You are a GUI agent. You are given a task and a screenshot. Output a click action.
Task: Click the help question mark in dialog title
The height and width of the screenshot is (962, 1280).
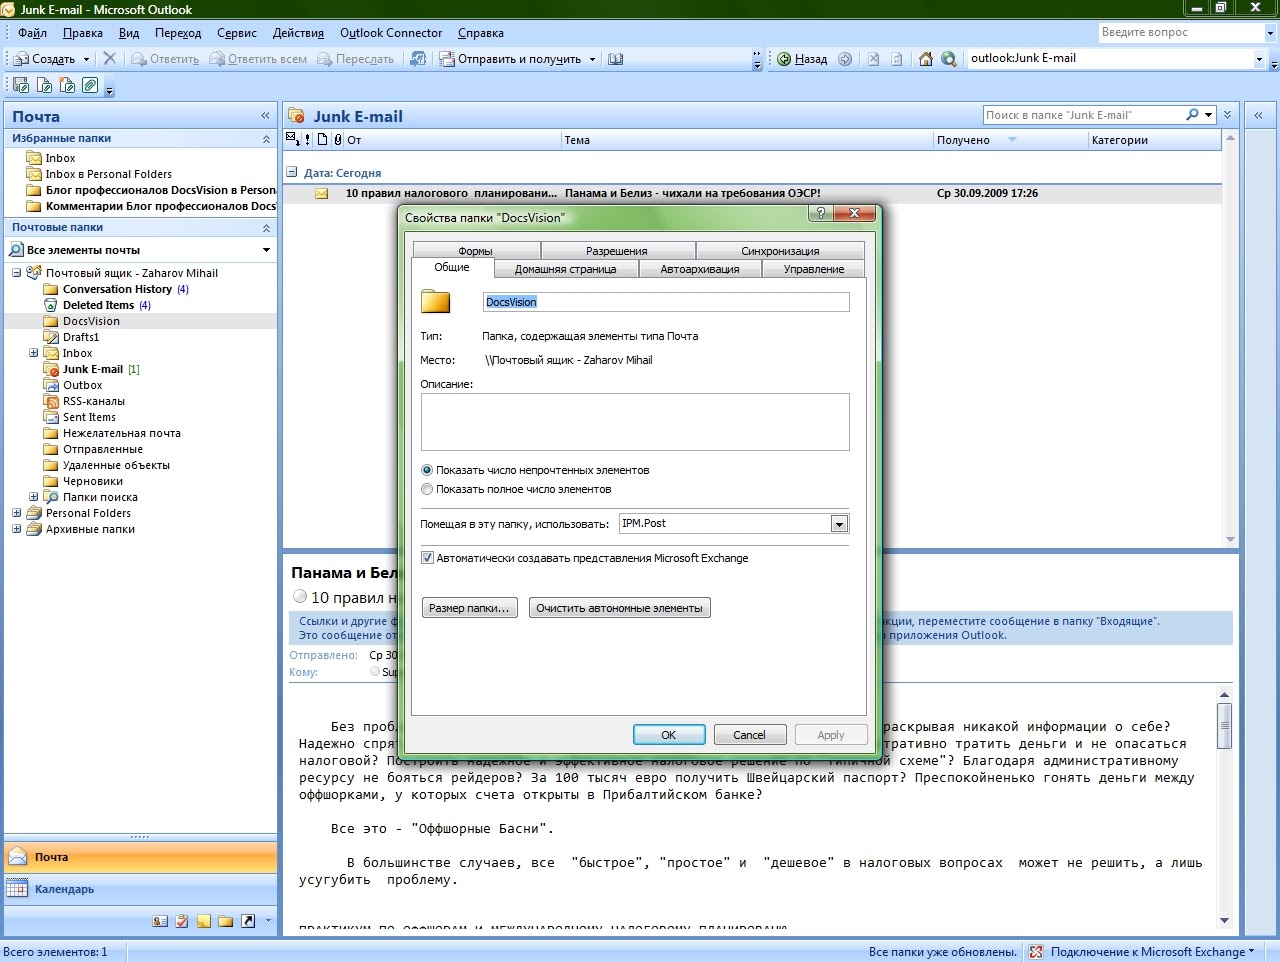coord(820,213)
